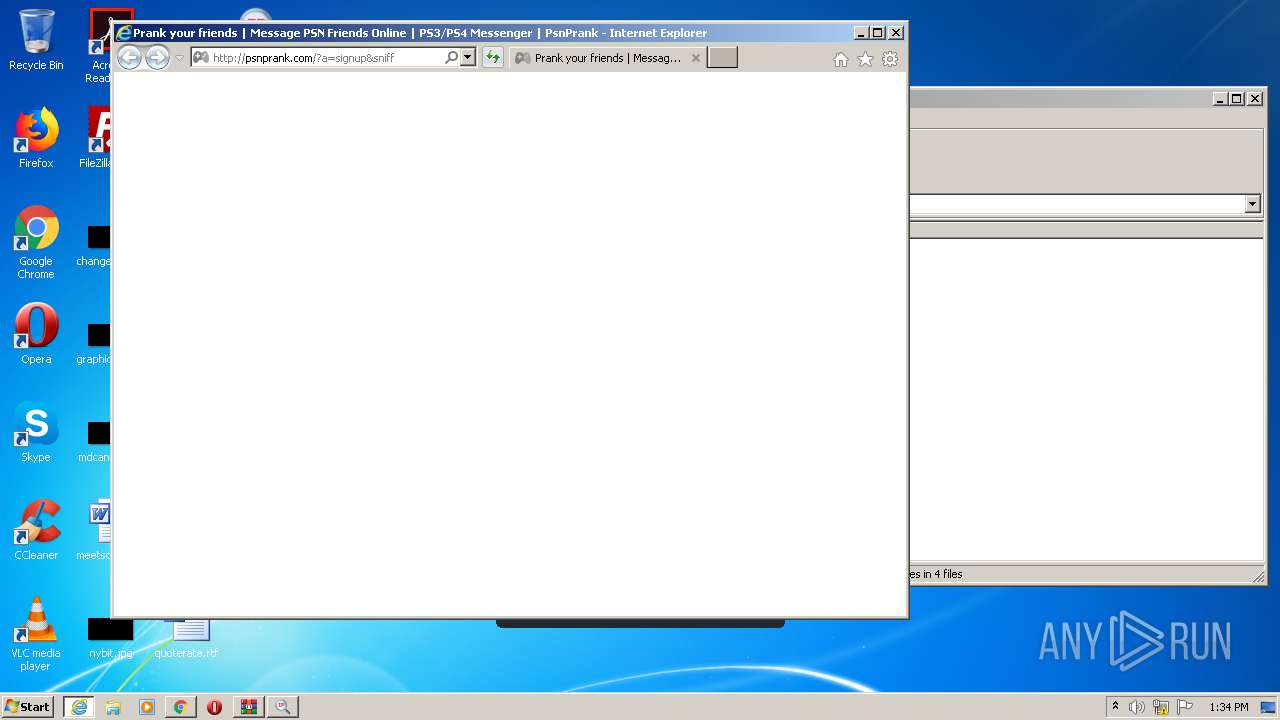Launch Firefox from the desktop
The image size is (1280, 720).
36,138
